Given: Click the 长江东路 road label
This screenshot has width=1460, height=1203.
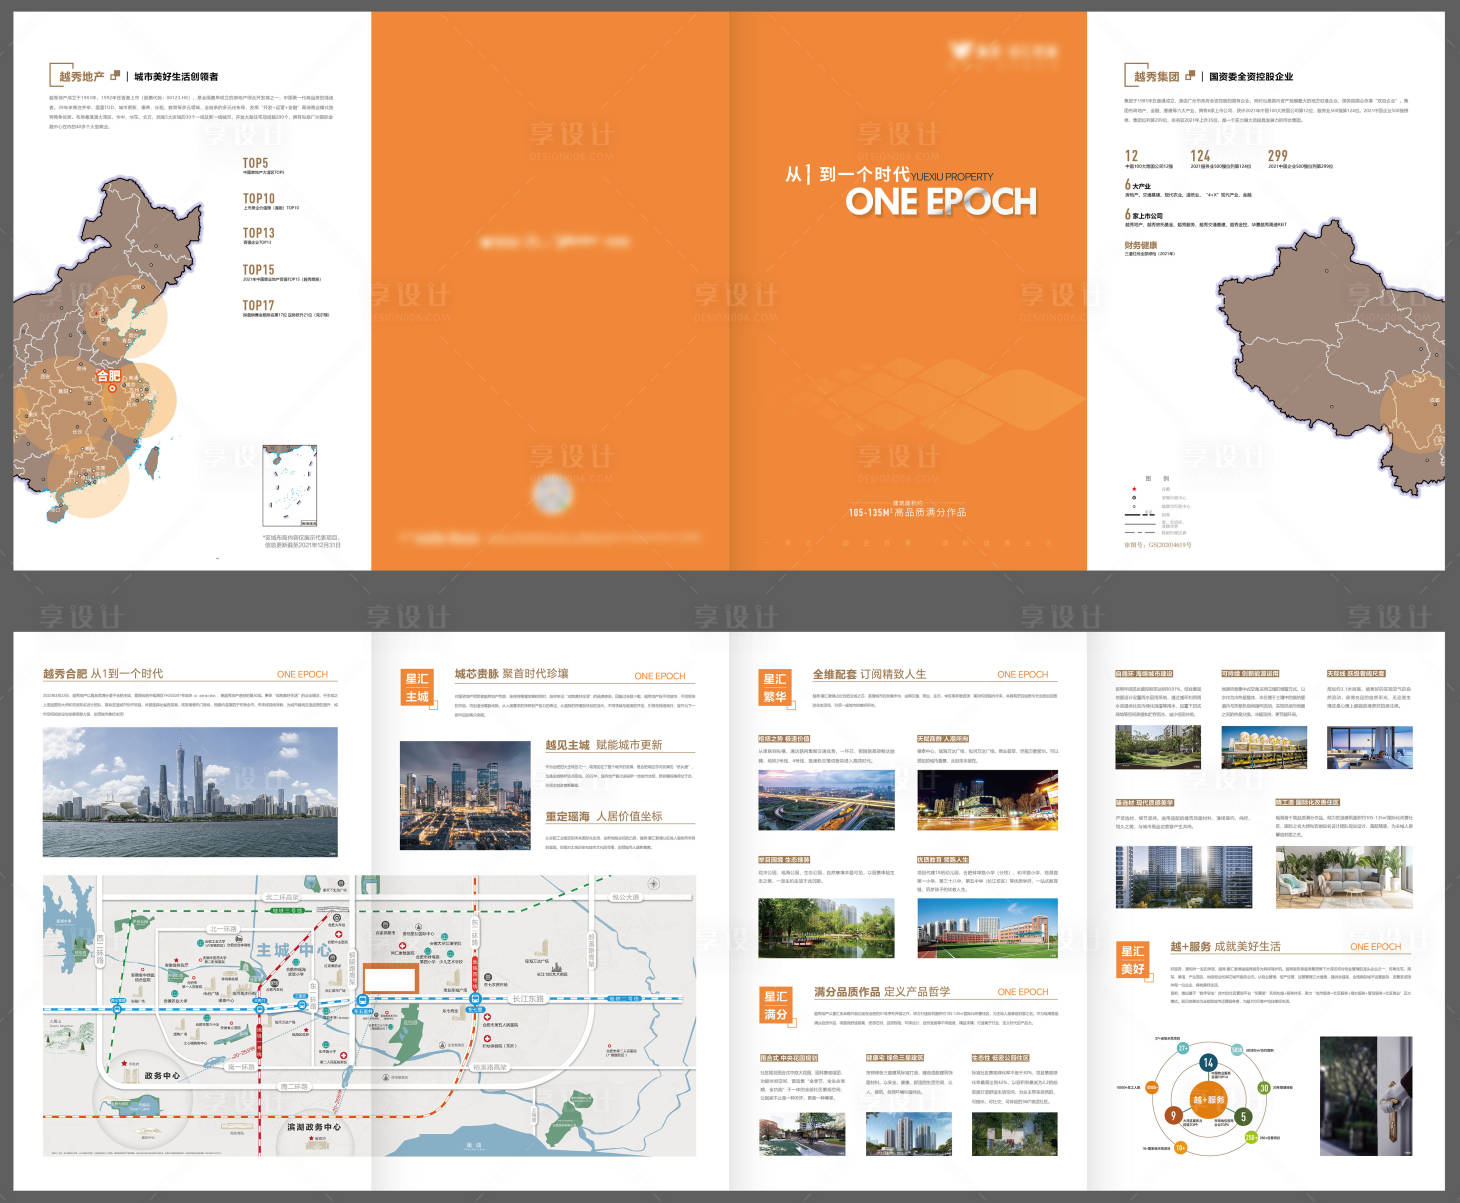Looking at the screenshot, I should pyautogui.click(x=528, y=999).
